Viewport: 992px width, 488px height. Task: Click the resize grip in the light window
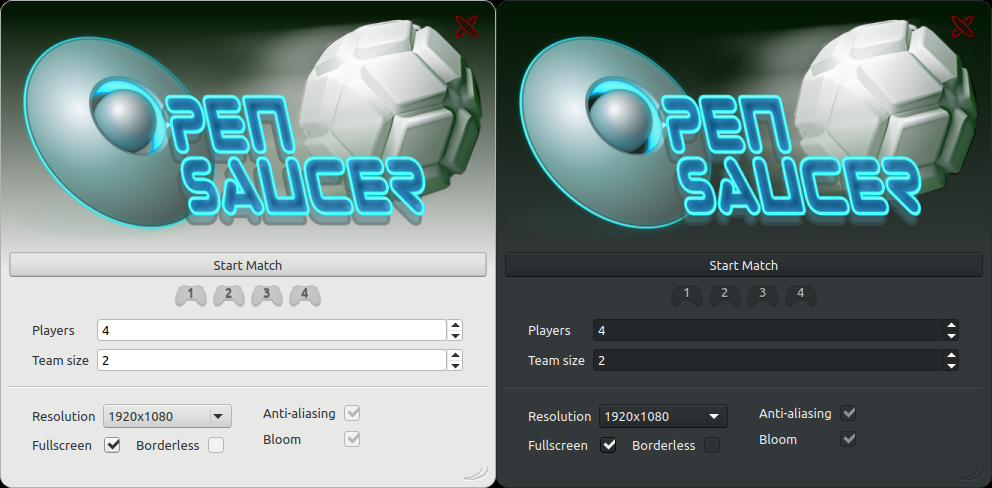coord(476,472)
